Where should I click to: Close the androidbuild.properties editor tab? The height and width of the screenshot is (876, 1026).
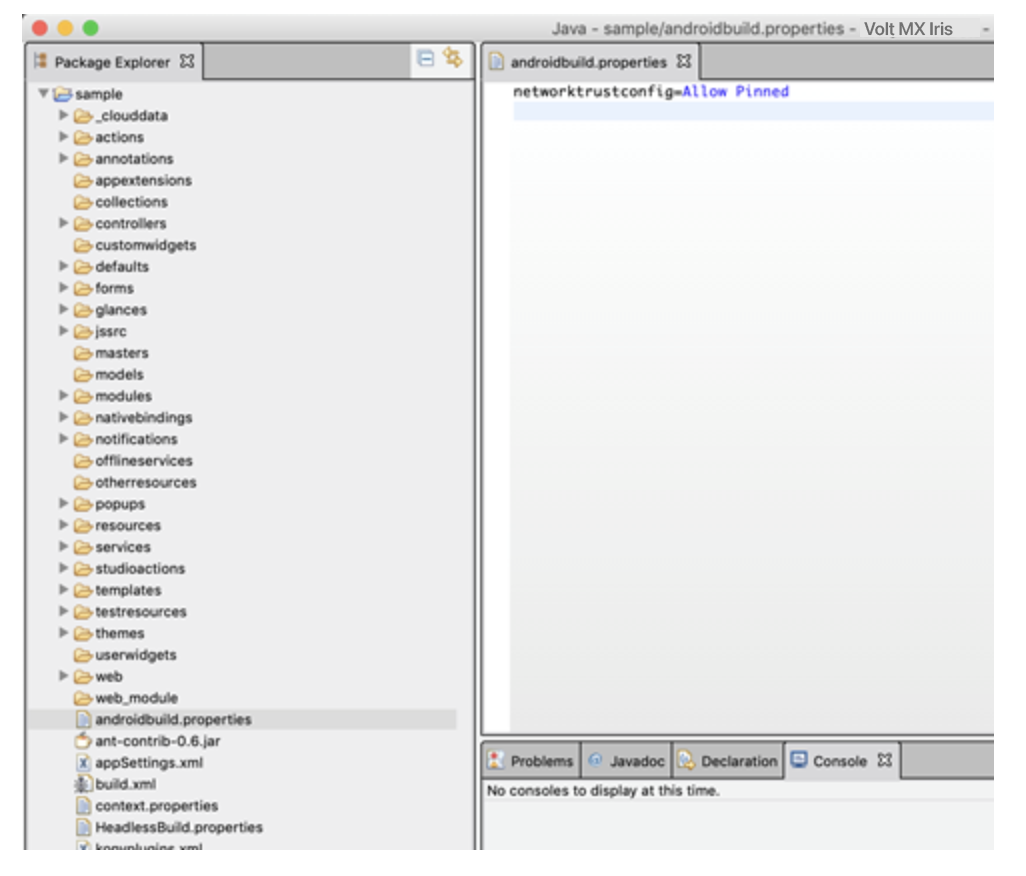click(684, 61)
